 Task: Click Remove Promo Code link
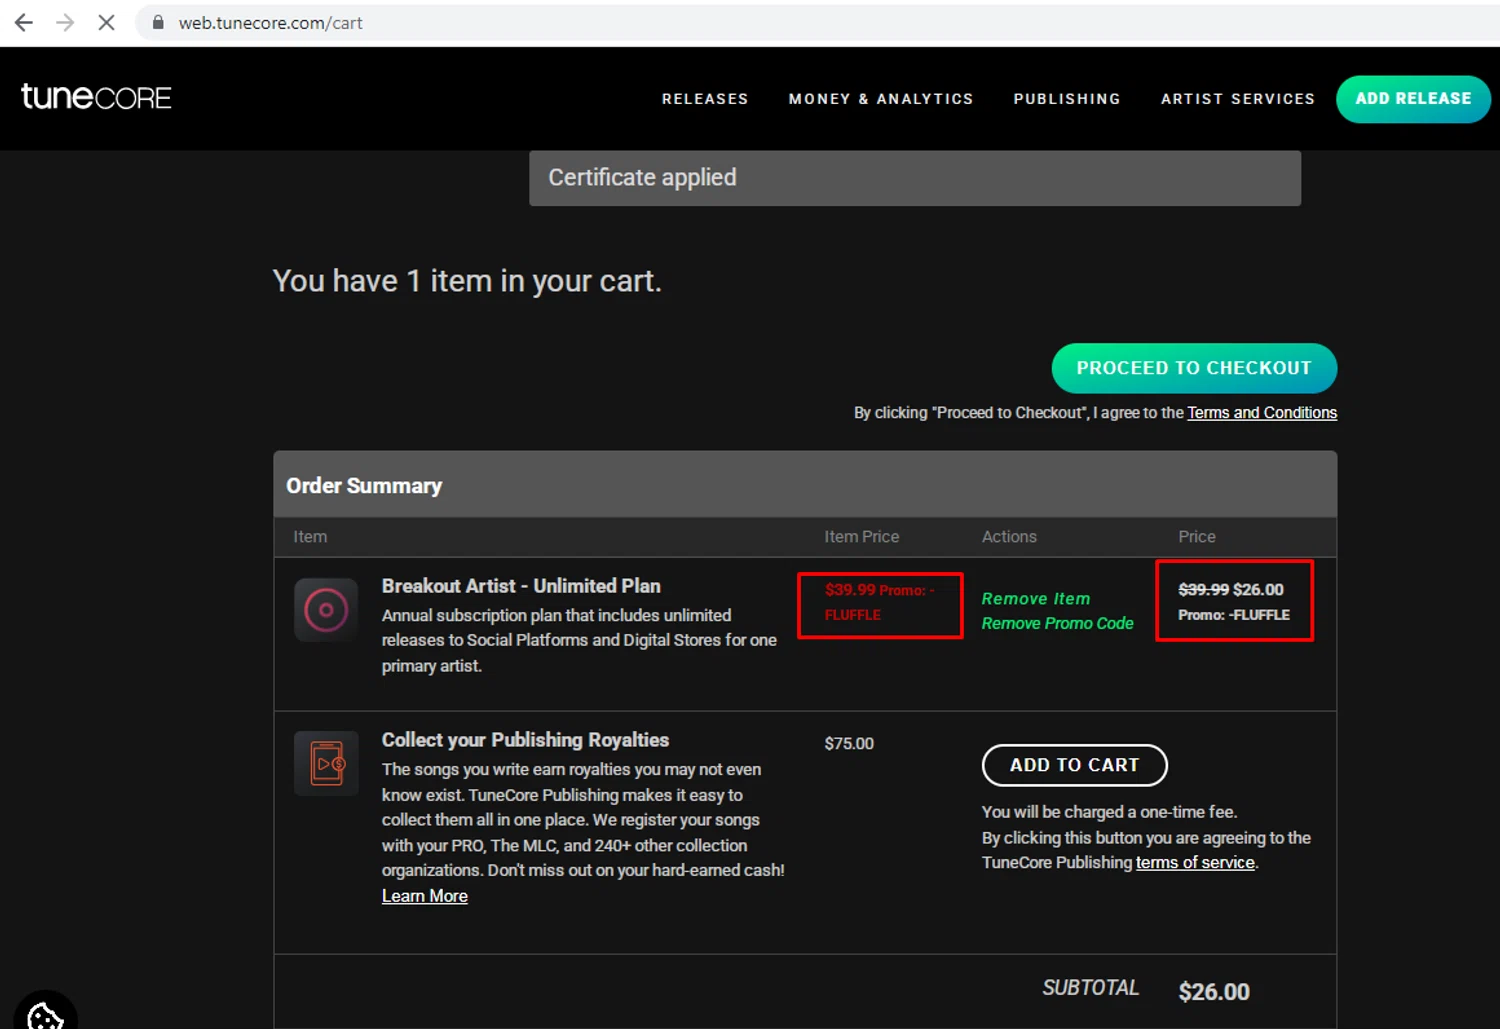click(1057, 623)
